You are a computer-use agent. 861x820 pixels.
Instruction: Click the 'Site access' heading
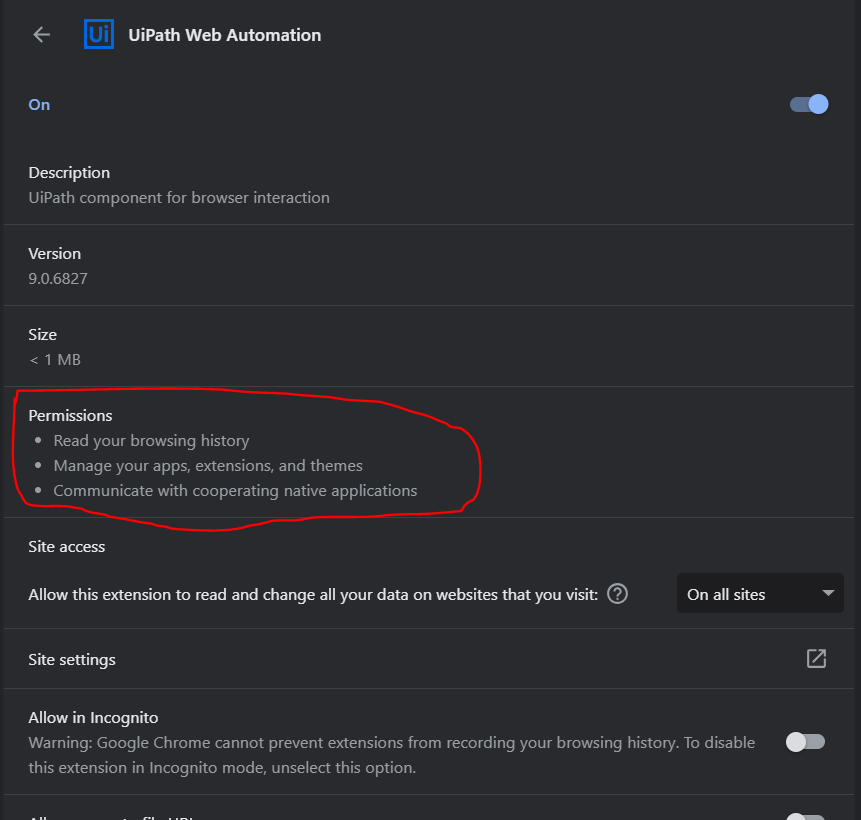(x=66, y=546)
